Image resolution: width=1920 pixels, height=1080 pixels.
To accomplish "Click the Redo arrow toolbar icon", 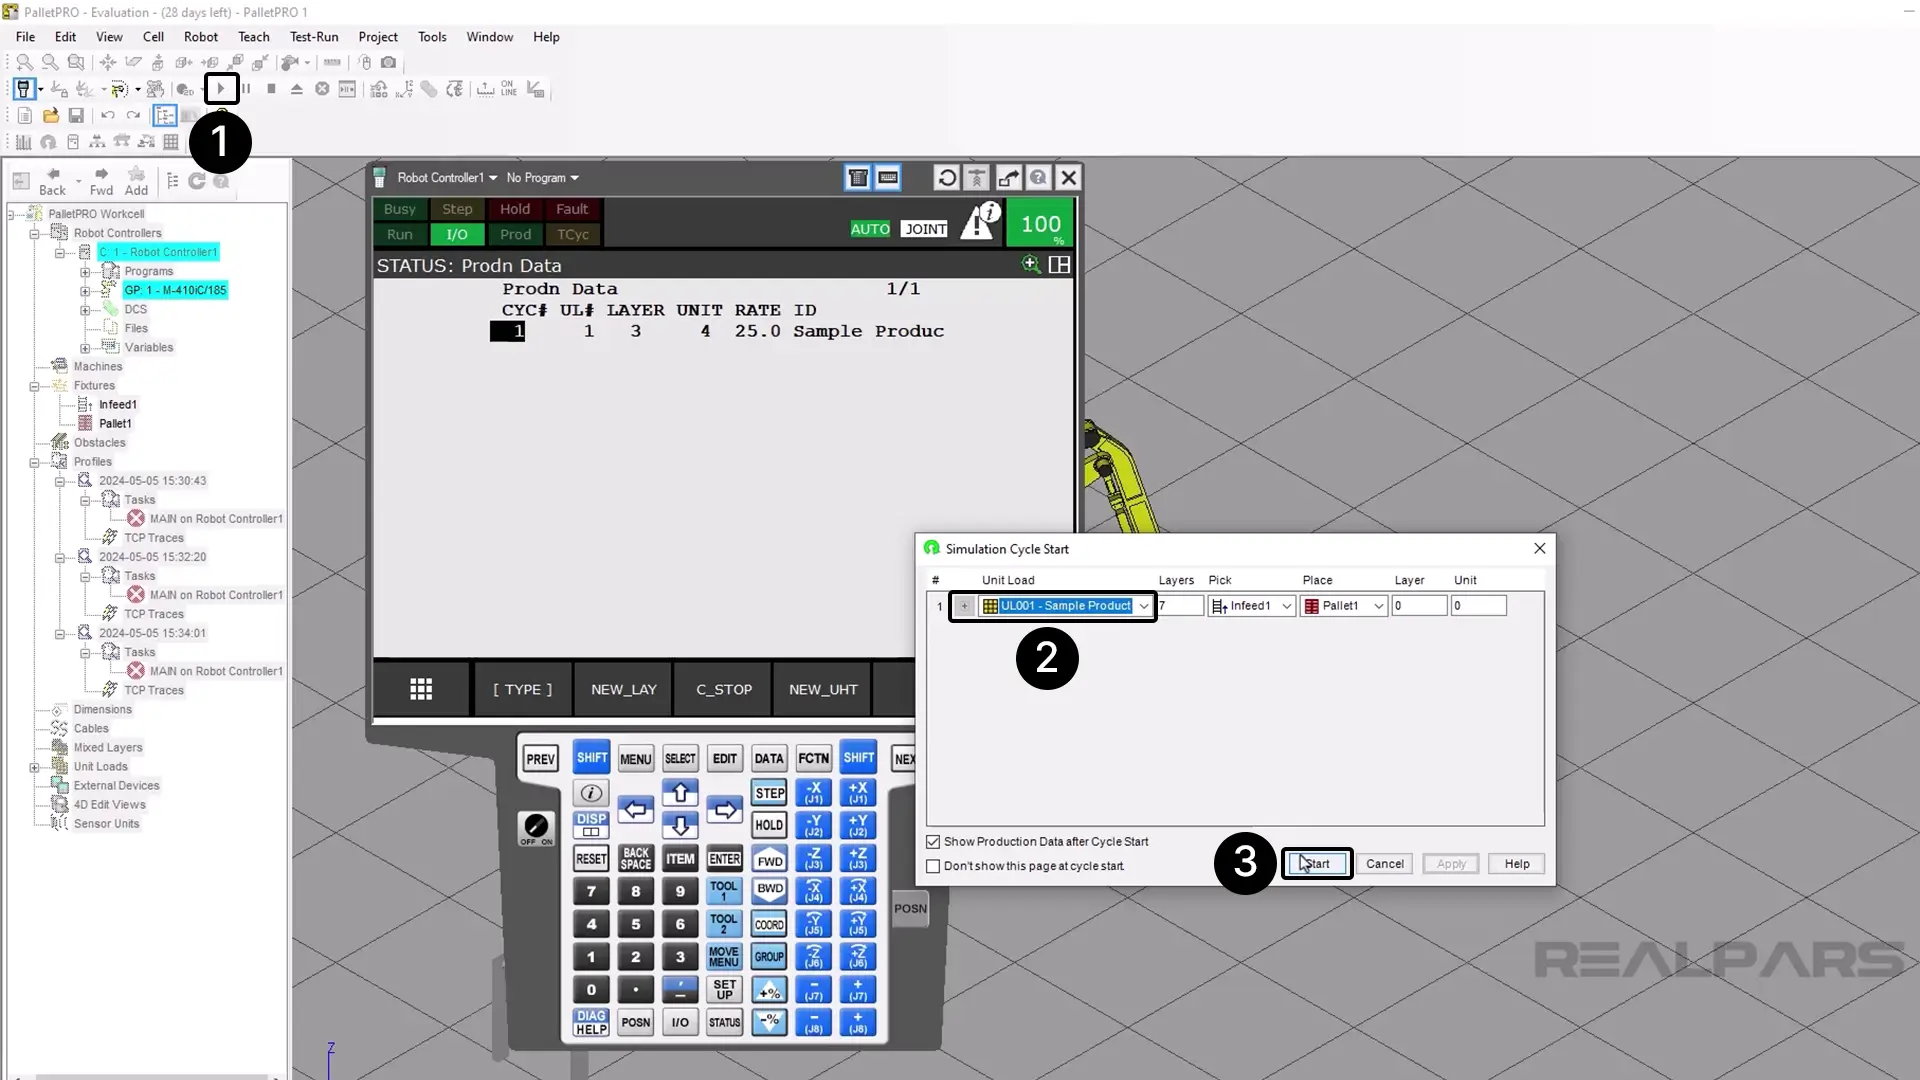I will click(133, 116).
